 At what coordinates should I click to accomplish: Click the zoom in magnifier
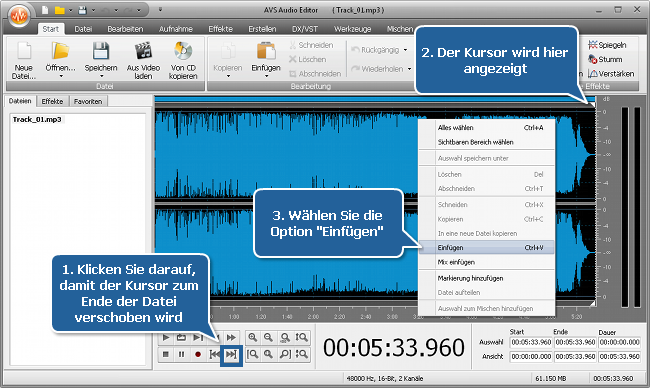(x=252, y=337)
